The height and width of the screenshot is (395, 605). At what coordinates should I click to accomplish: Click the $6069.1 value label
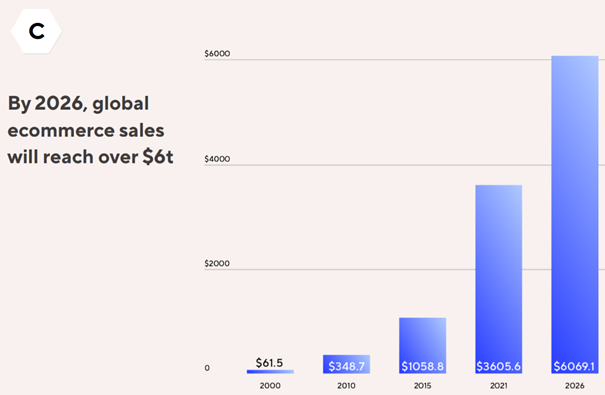coord(574,366)
